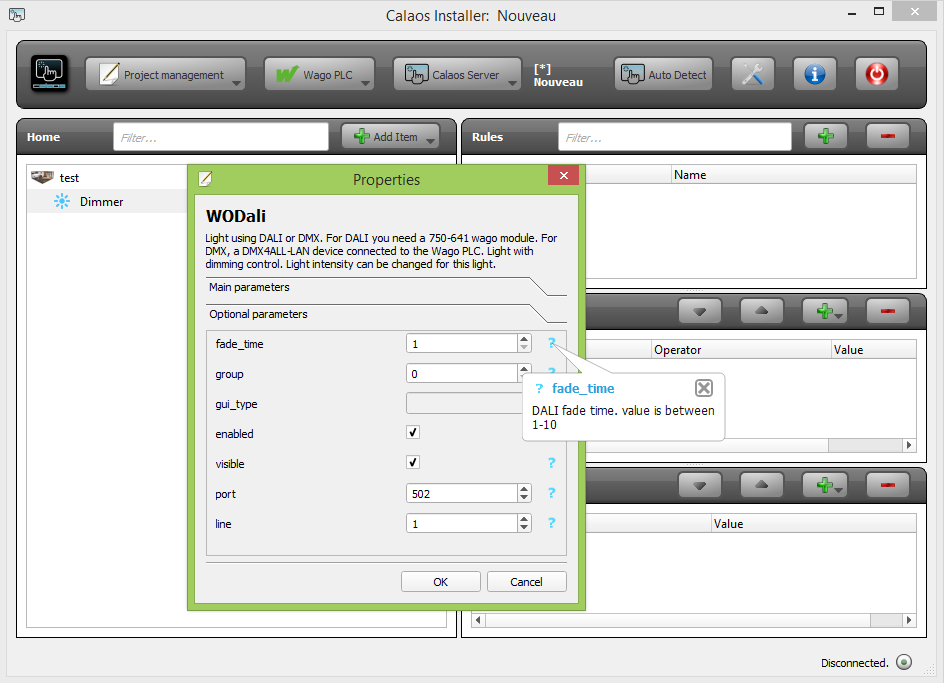Viewport: 944px width, 683px height.
Task: Click Cancel in Properties dialog
Action: pos(527,582)
